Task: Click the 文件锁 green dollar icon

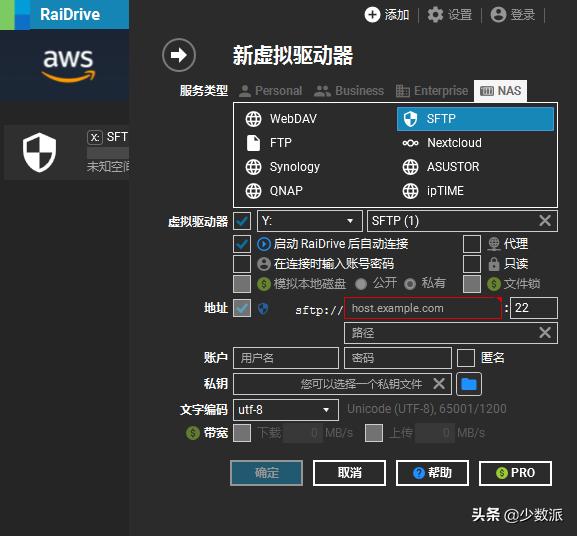Action: (x=494, y=284)
